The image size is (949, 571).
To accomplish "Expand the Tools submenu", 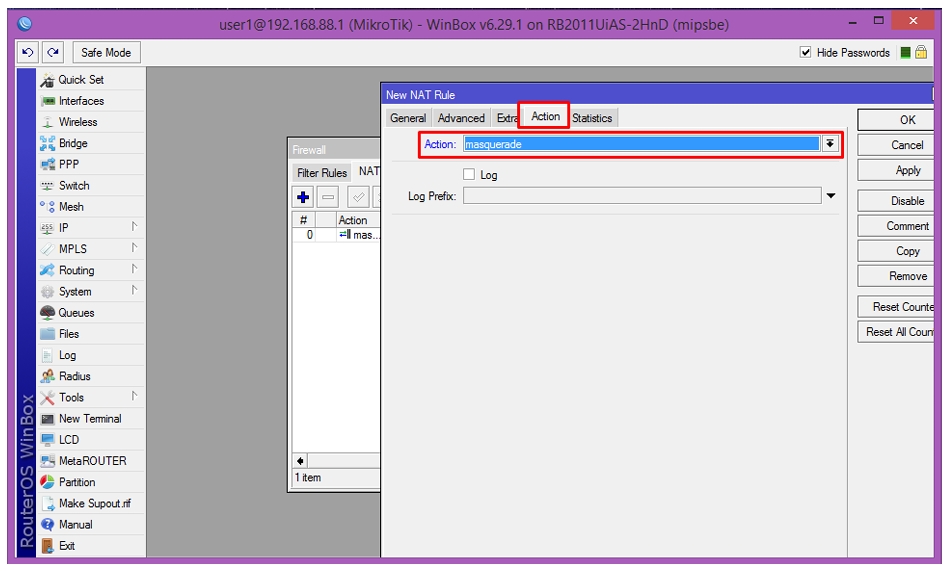I will tap(134, 397).
